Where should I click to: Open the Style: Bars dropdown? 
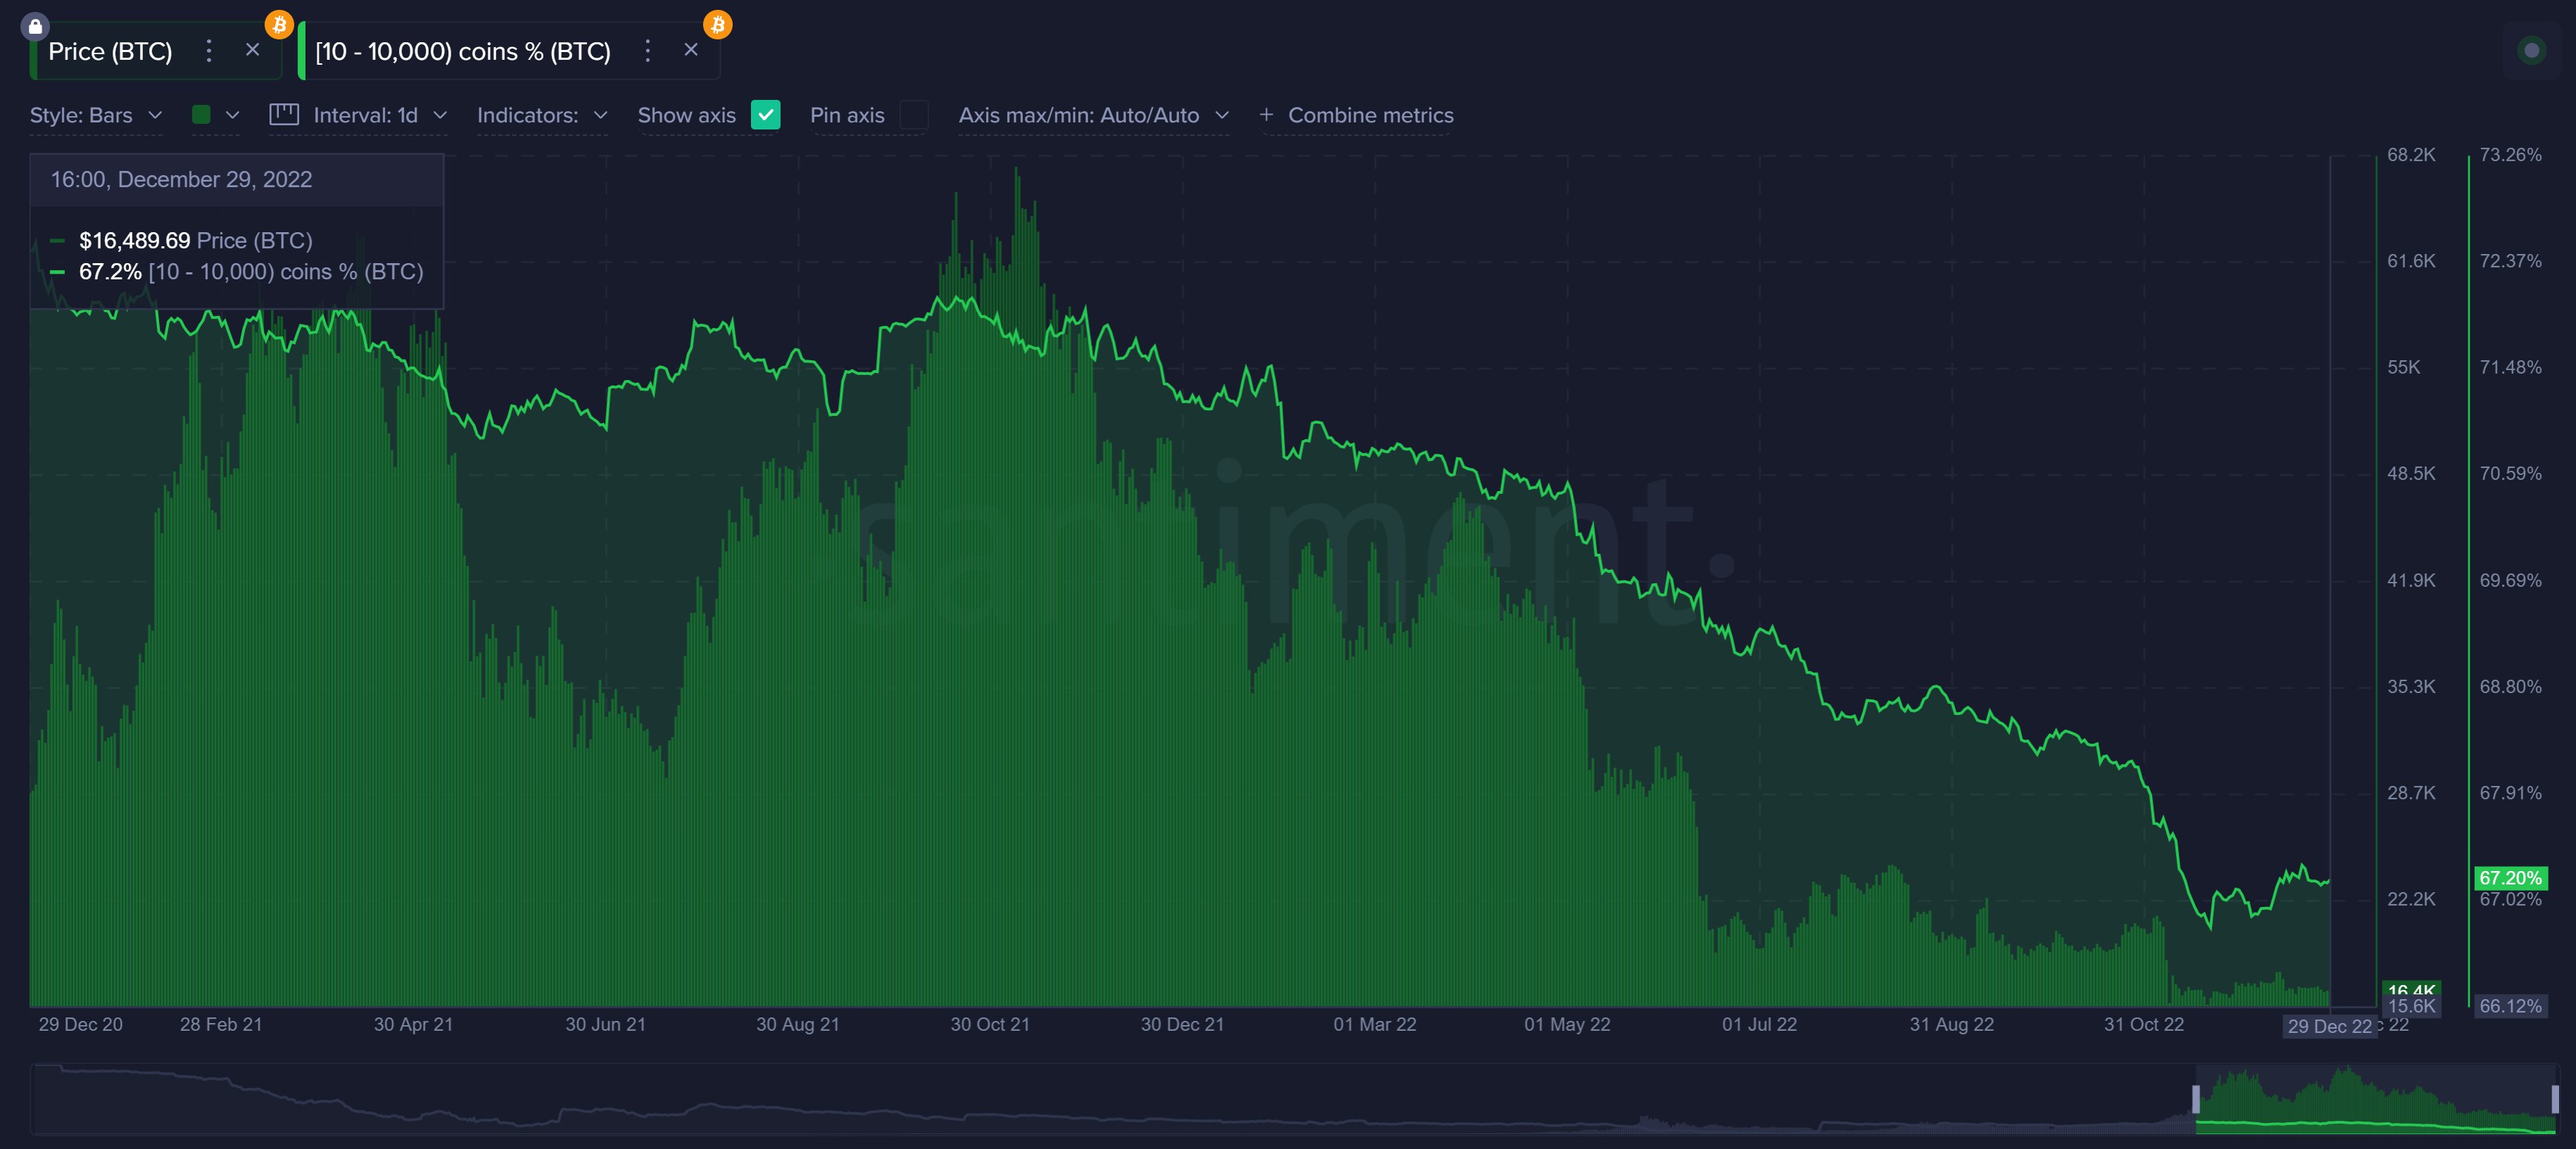(x=96, y=115)
